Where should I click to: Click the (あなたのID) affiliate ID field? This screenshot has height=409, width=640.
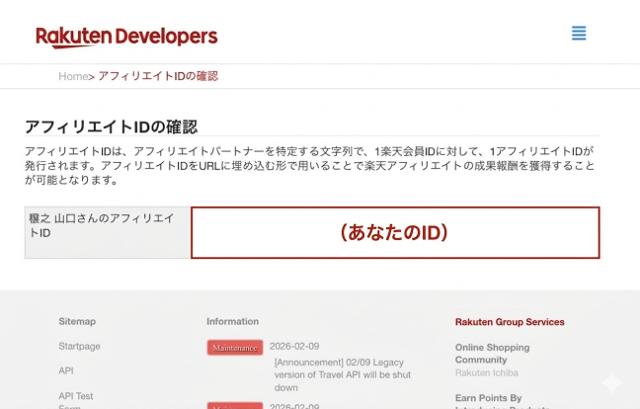(x=395, y=233)
